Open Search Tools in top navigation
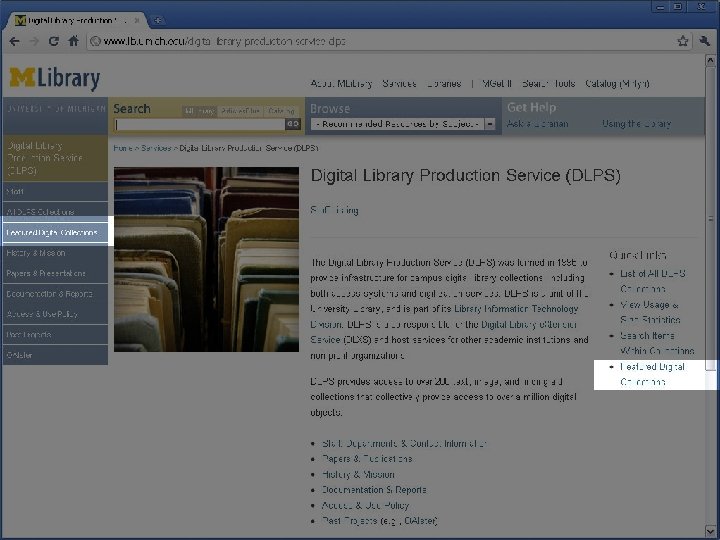720x540 pixels. [x=548, y=84]
